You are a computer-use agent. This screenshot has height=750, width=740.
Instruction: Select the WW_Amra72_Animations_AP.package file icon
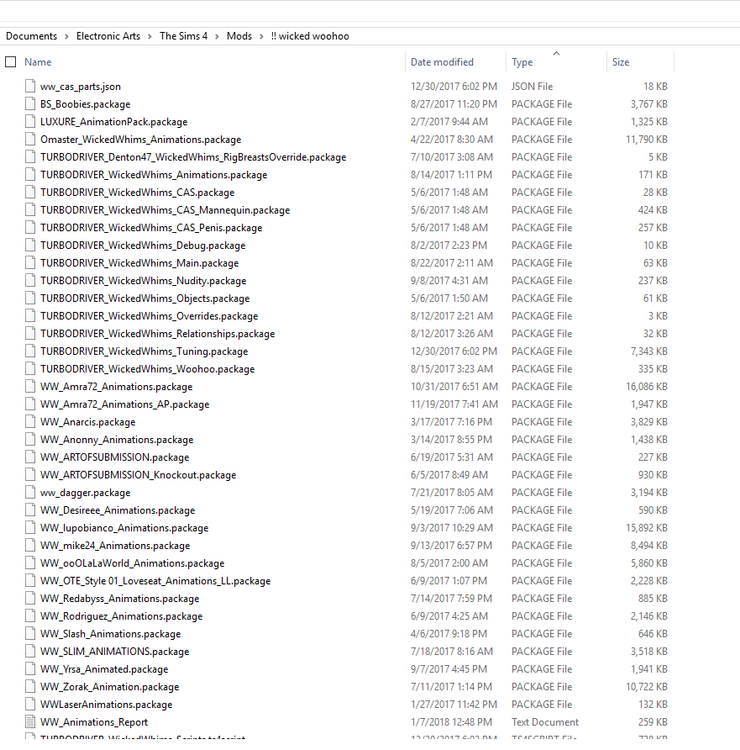[x=30, y=404]
